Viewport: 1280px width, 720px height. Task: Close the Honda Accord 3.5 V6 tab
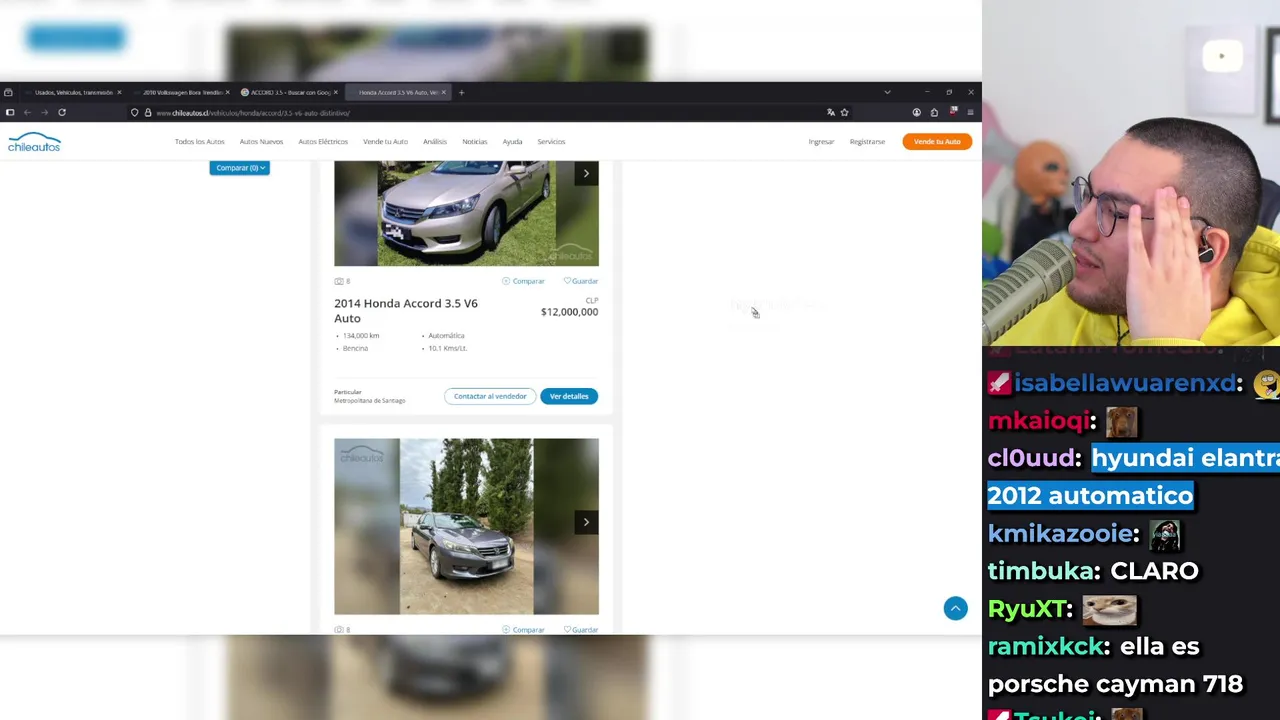coord(443,92)
